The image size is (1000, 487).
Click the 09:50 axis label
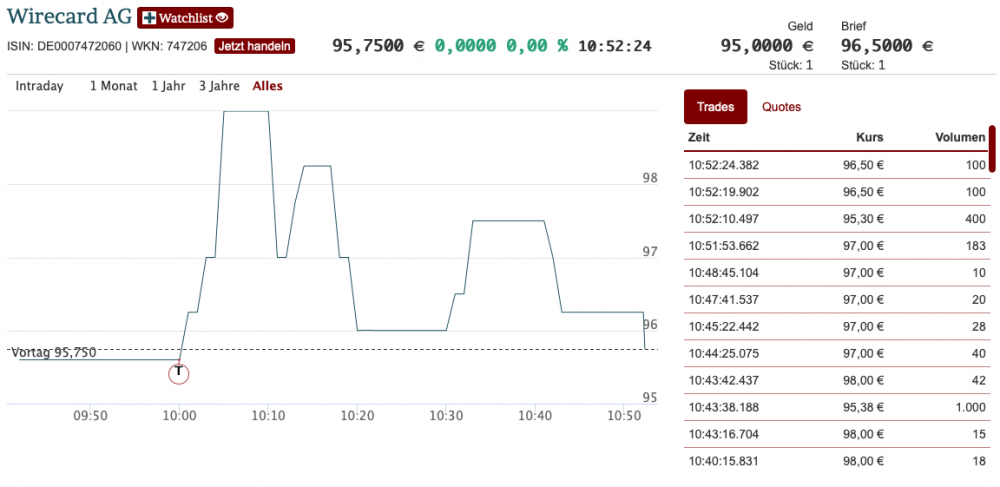pos(89,416)
